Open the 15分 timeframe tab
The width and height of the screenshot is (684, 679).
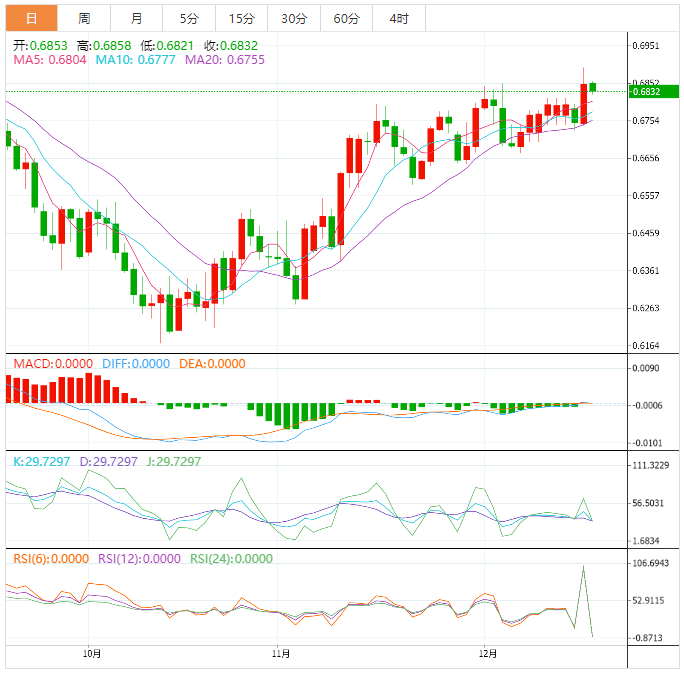(241, 18)
